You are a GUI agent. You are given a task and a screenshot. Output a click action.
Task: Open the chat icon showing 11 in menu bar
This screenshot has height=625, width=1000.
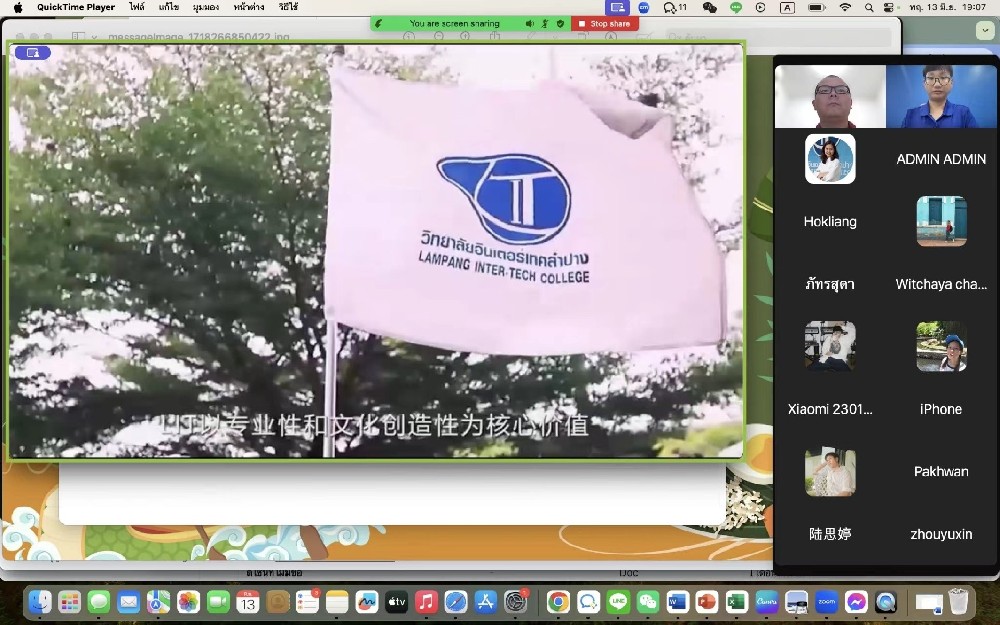(675, 8)
